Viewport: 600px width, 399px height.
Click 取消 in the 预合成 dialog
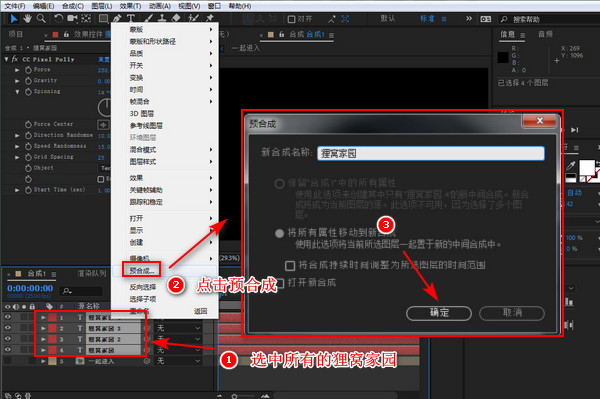pyautogui.click(x=512, y=313)
